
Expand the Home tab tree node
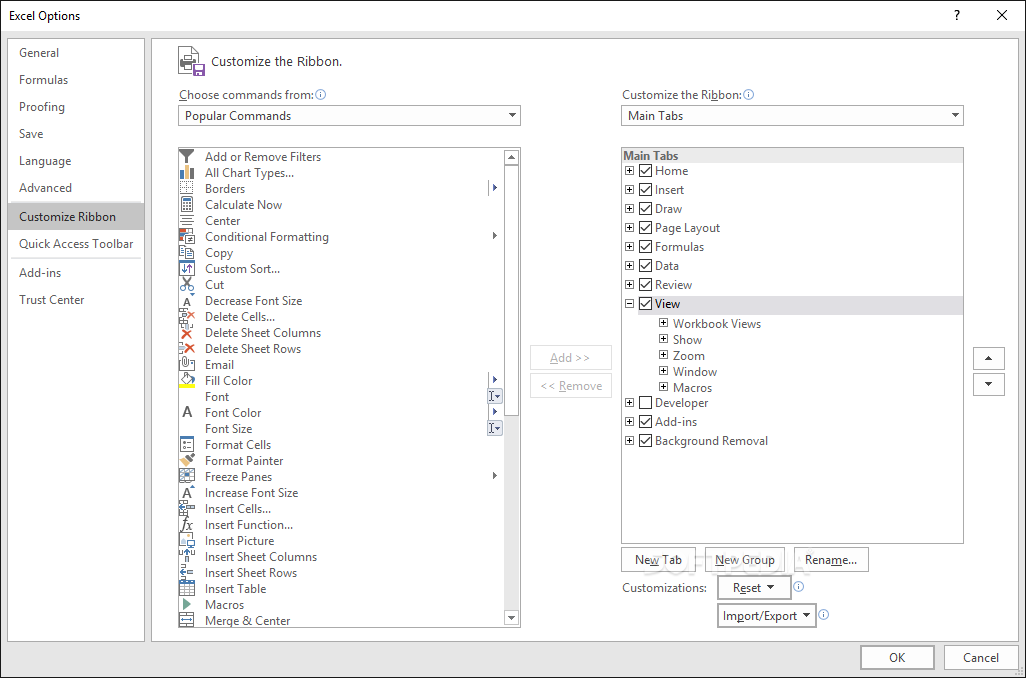tap(629, 171)
